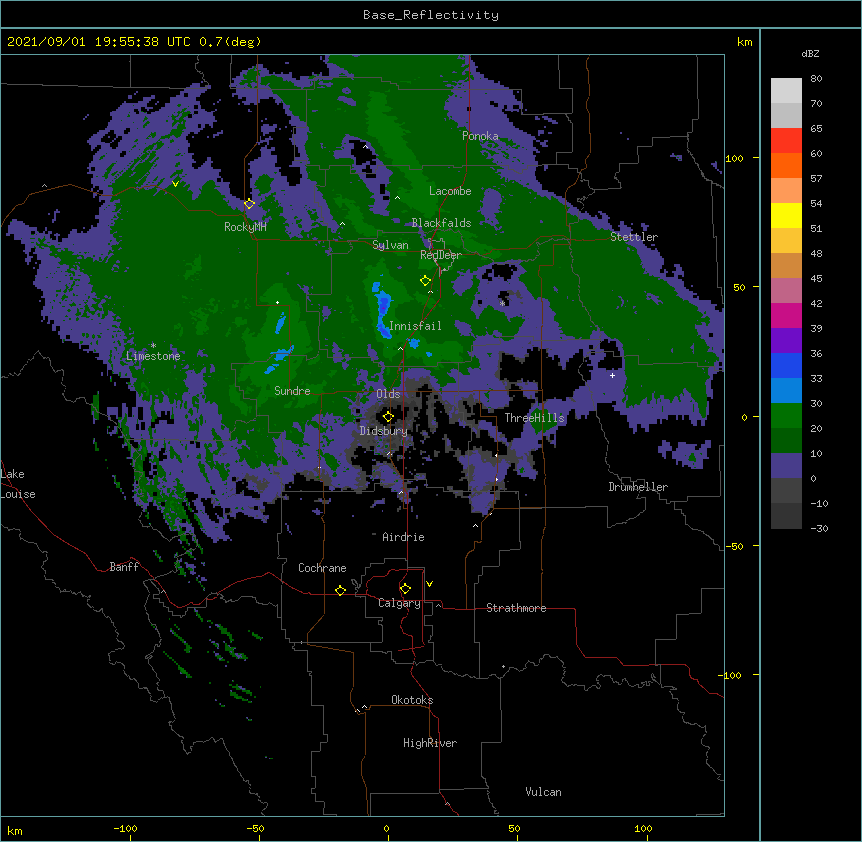Click the yellow marker below Cochrane
Image resolution: width=862 pixels, height=842 pixels.
[340, 590]
